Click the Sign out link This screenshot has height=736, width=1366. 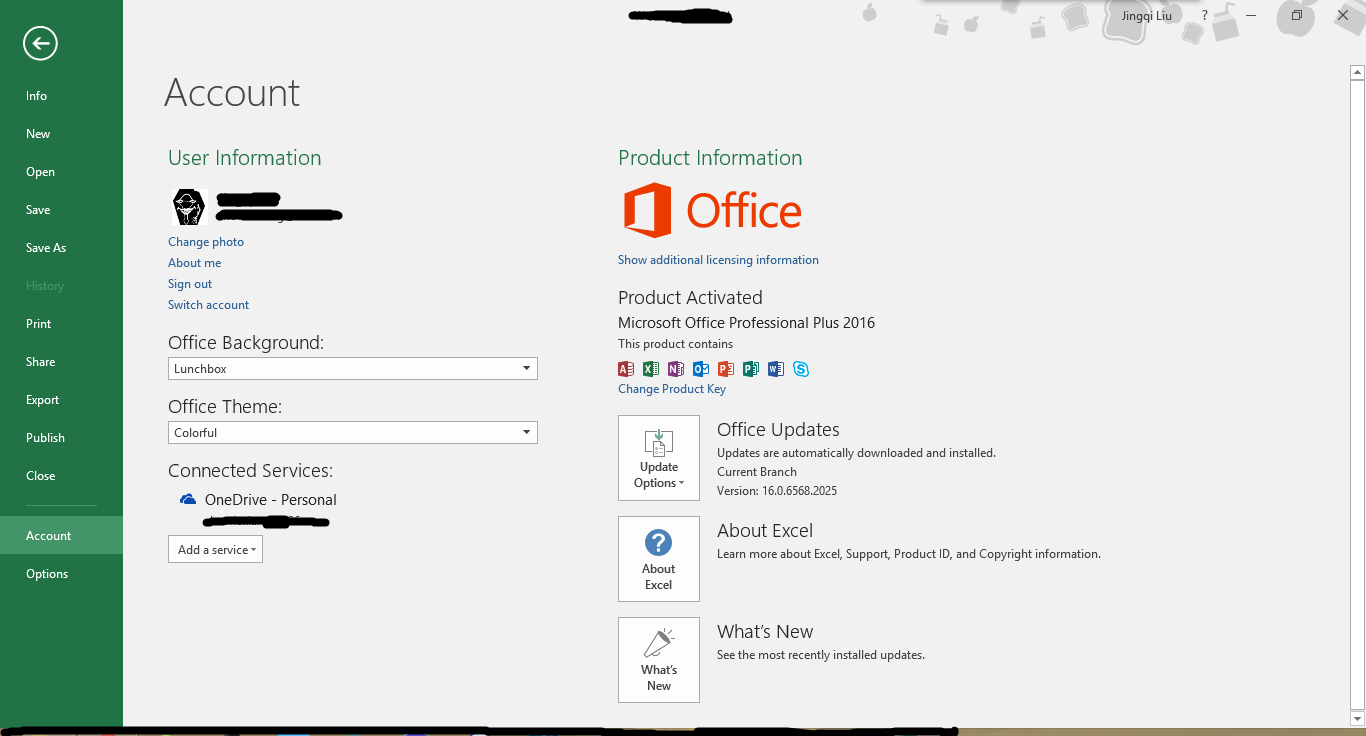190,284
